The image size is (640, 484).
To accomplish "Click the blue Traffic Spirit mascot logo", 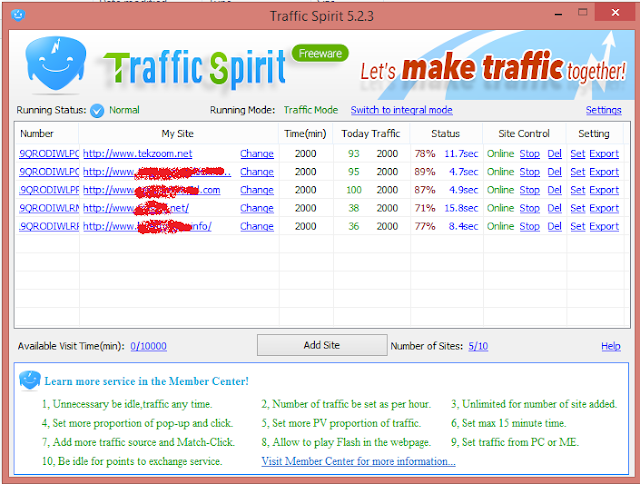I will point(56,63).
